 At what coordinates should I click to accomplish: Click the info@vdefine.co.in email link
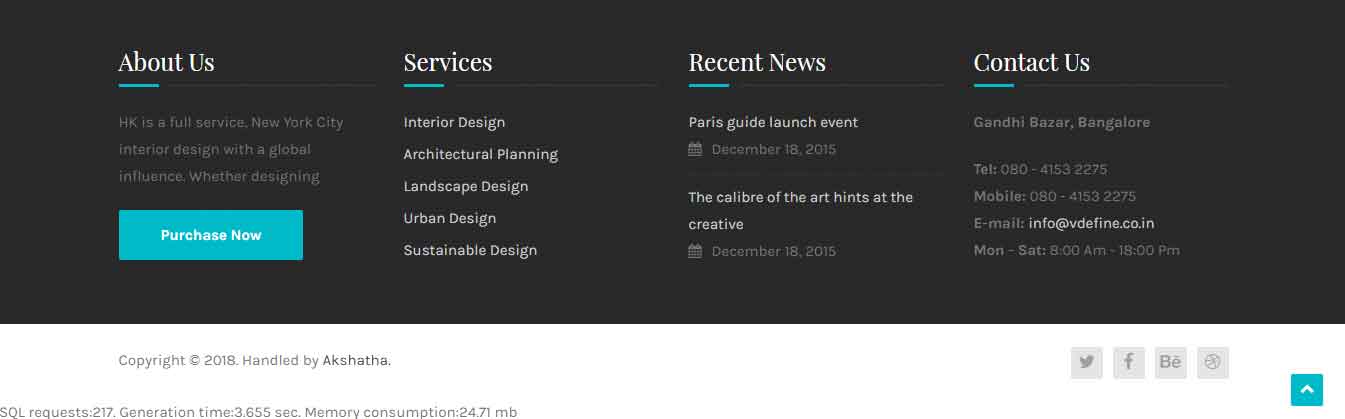tap(1091, 224)
